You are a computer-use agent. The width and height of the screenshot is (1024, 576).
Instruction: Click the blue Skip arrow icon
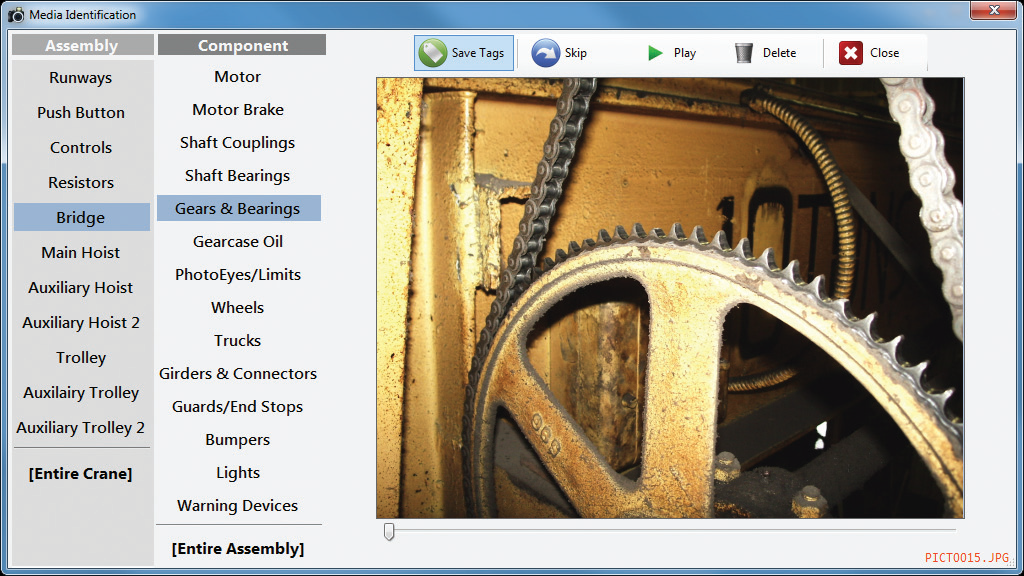point(545,53)
